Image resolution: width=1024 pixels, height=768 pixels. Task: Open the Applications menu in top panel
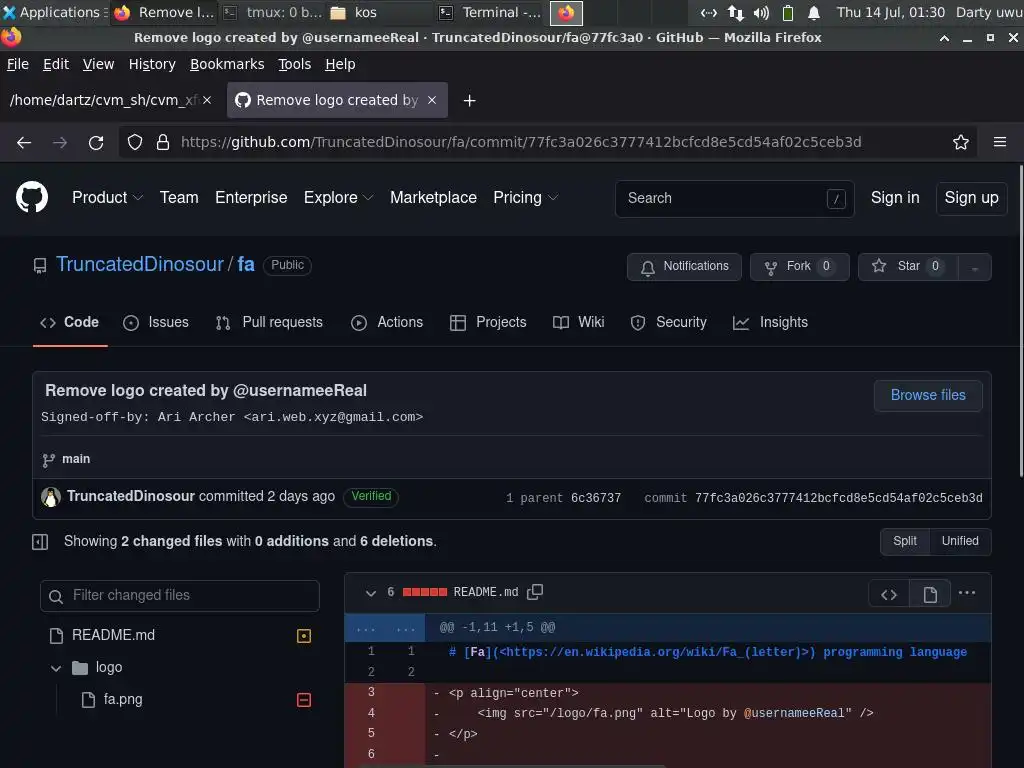(56, 12)
